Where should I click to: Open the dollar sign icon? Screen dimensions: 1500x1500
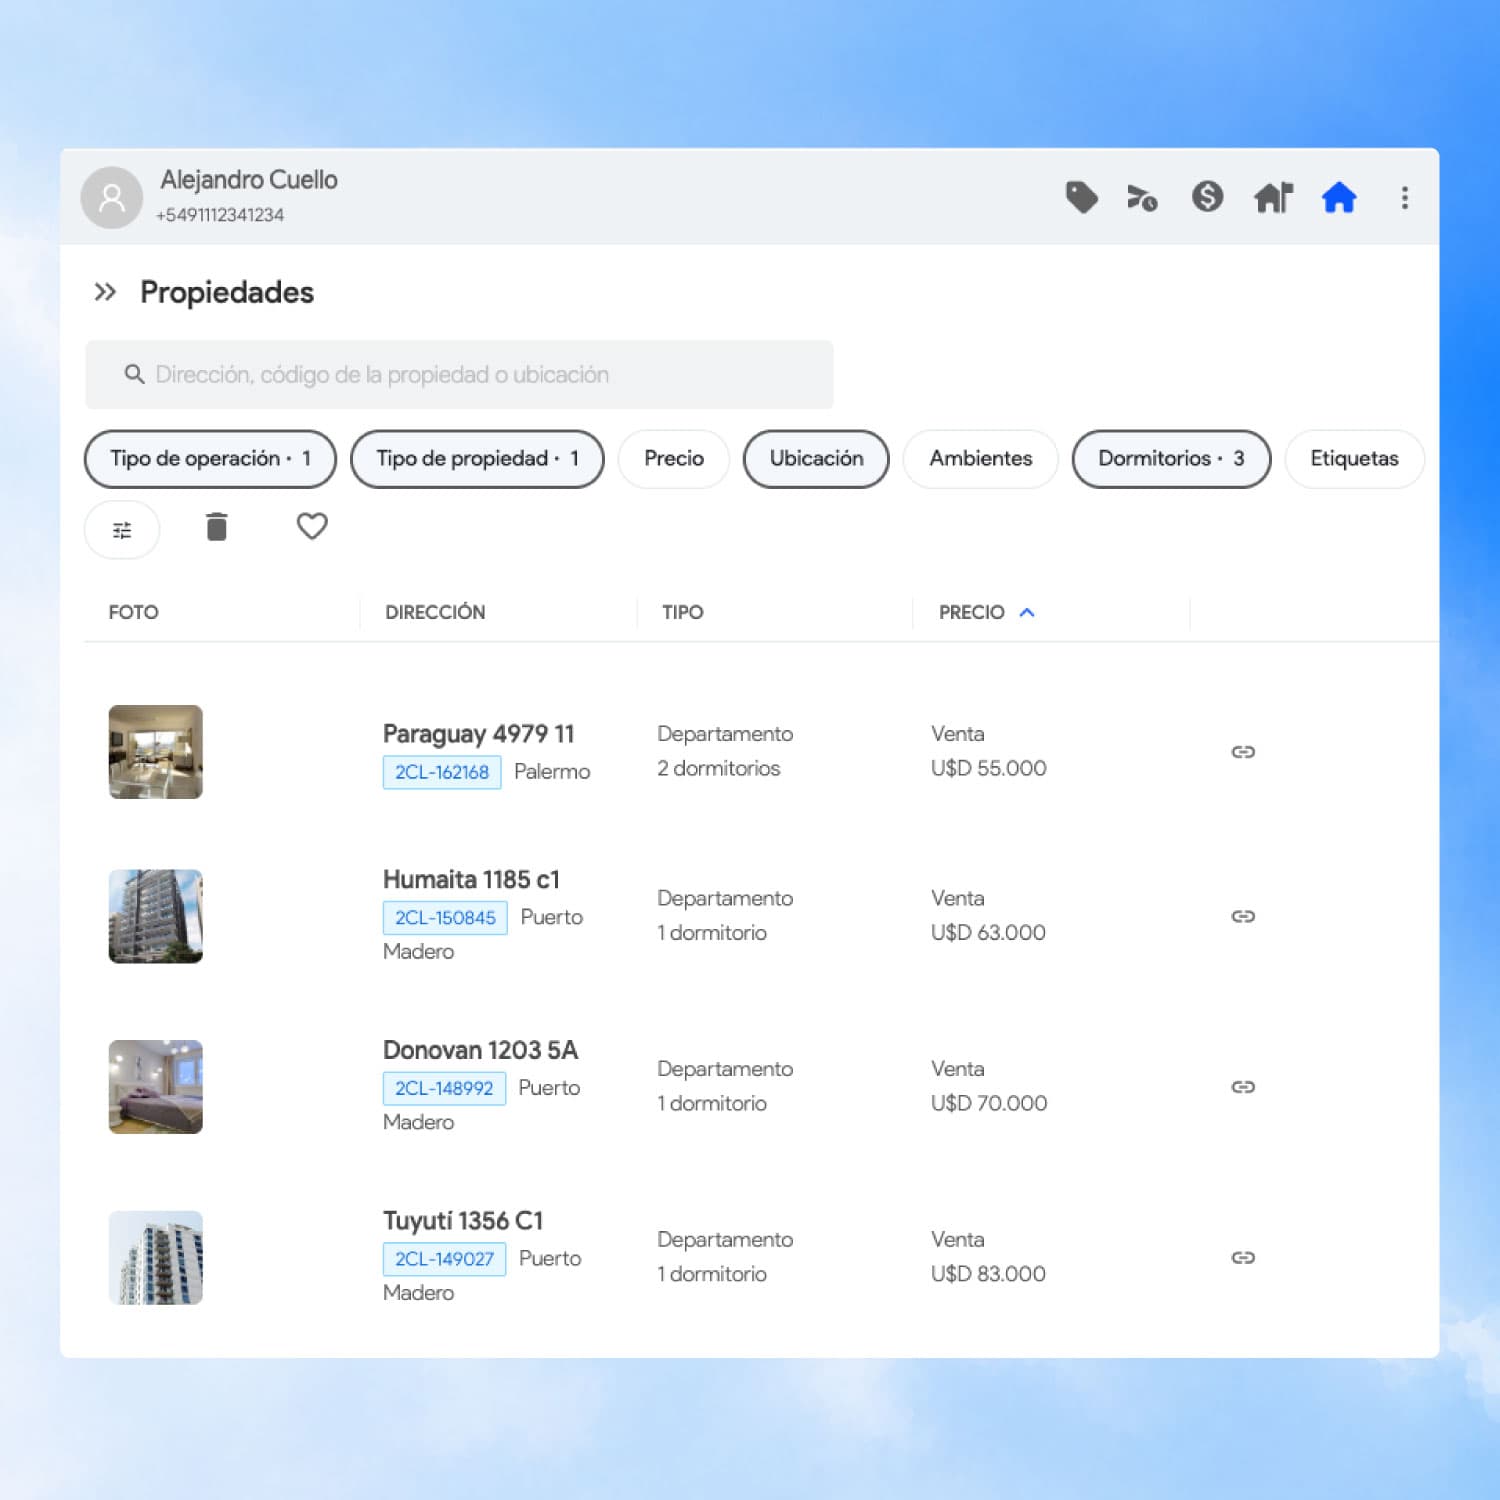[1207, 196]
